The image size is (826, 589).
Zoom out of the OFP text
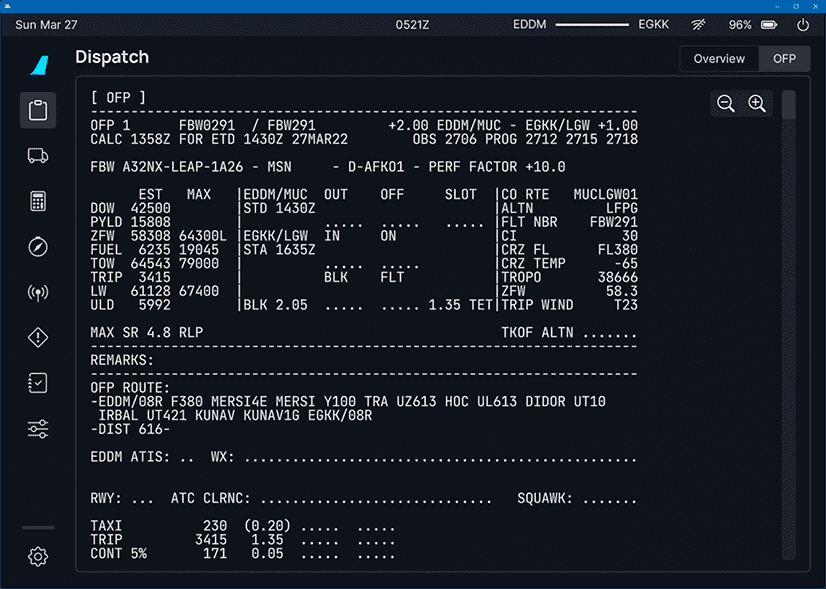725,103
